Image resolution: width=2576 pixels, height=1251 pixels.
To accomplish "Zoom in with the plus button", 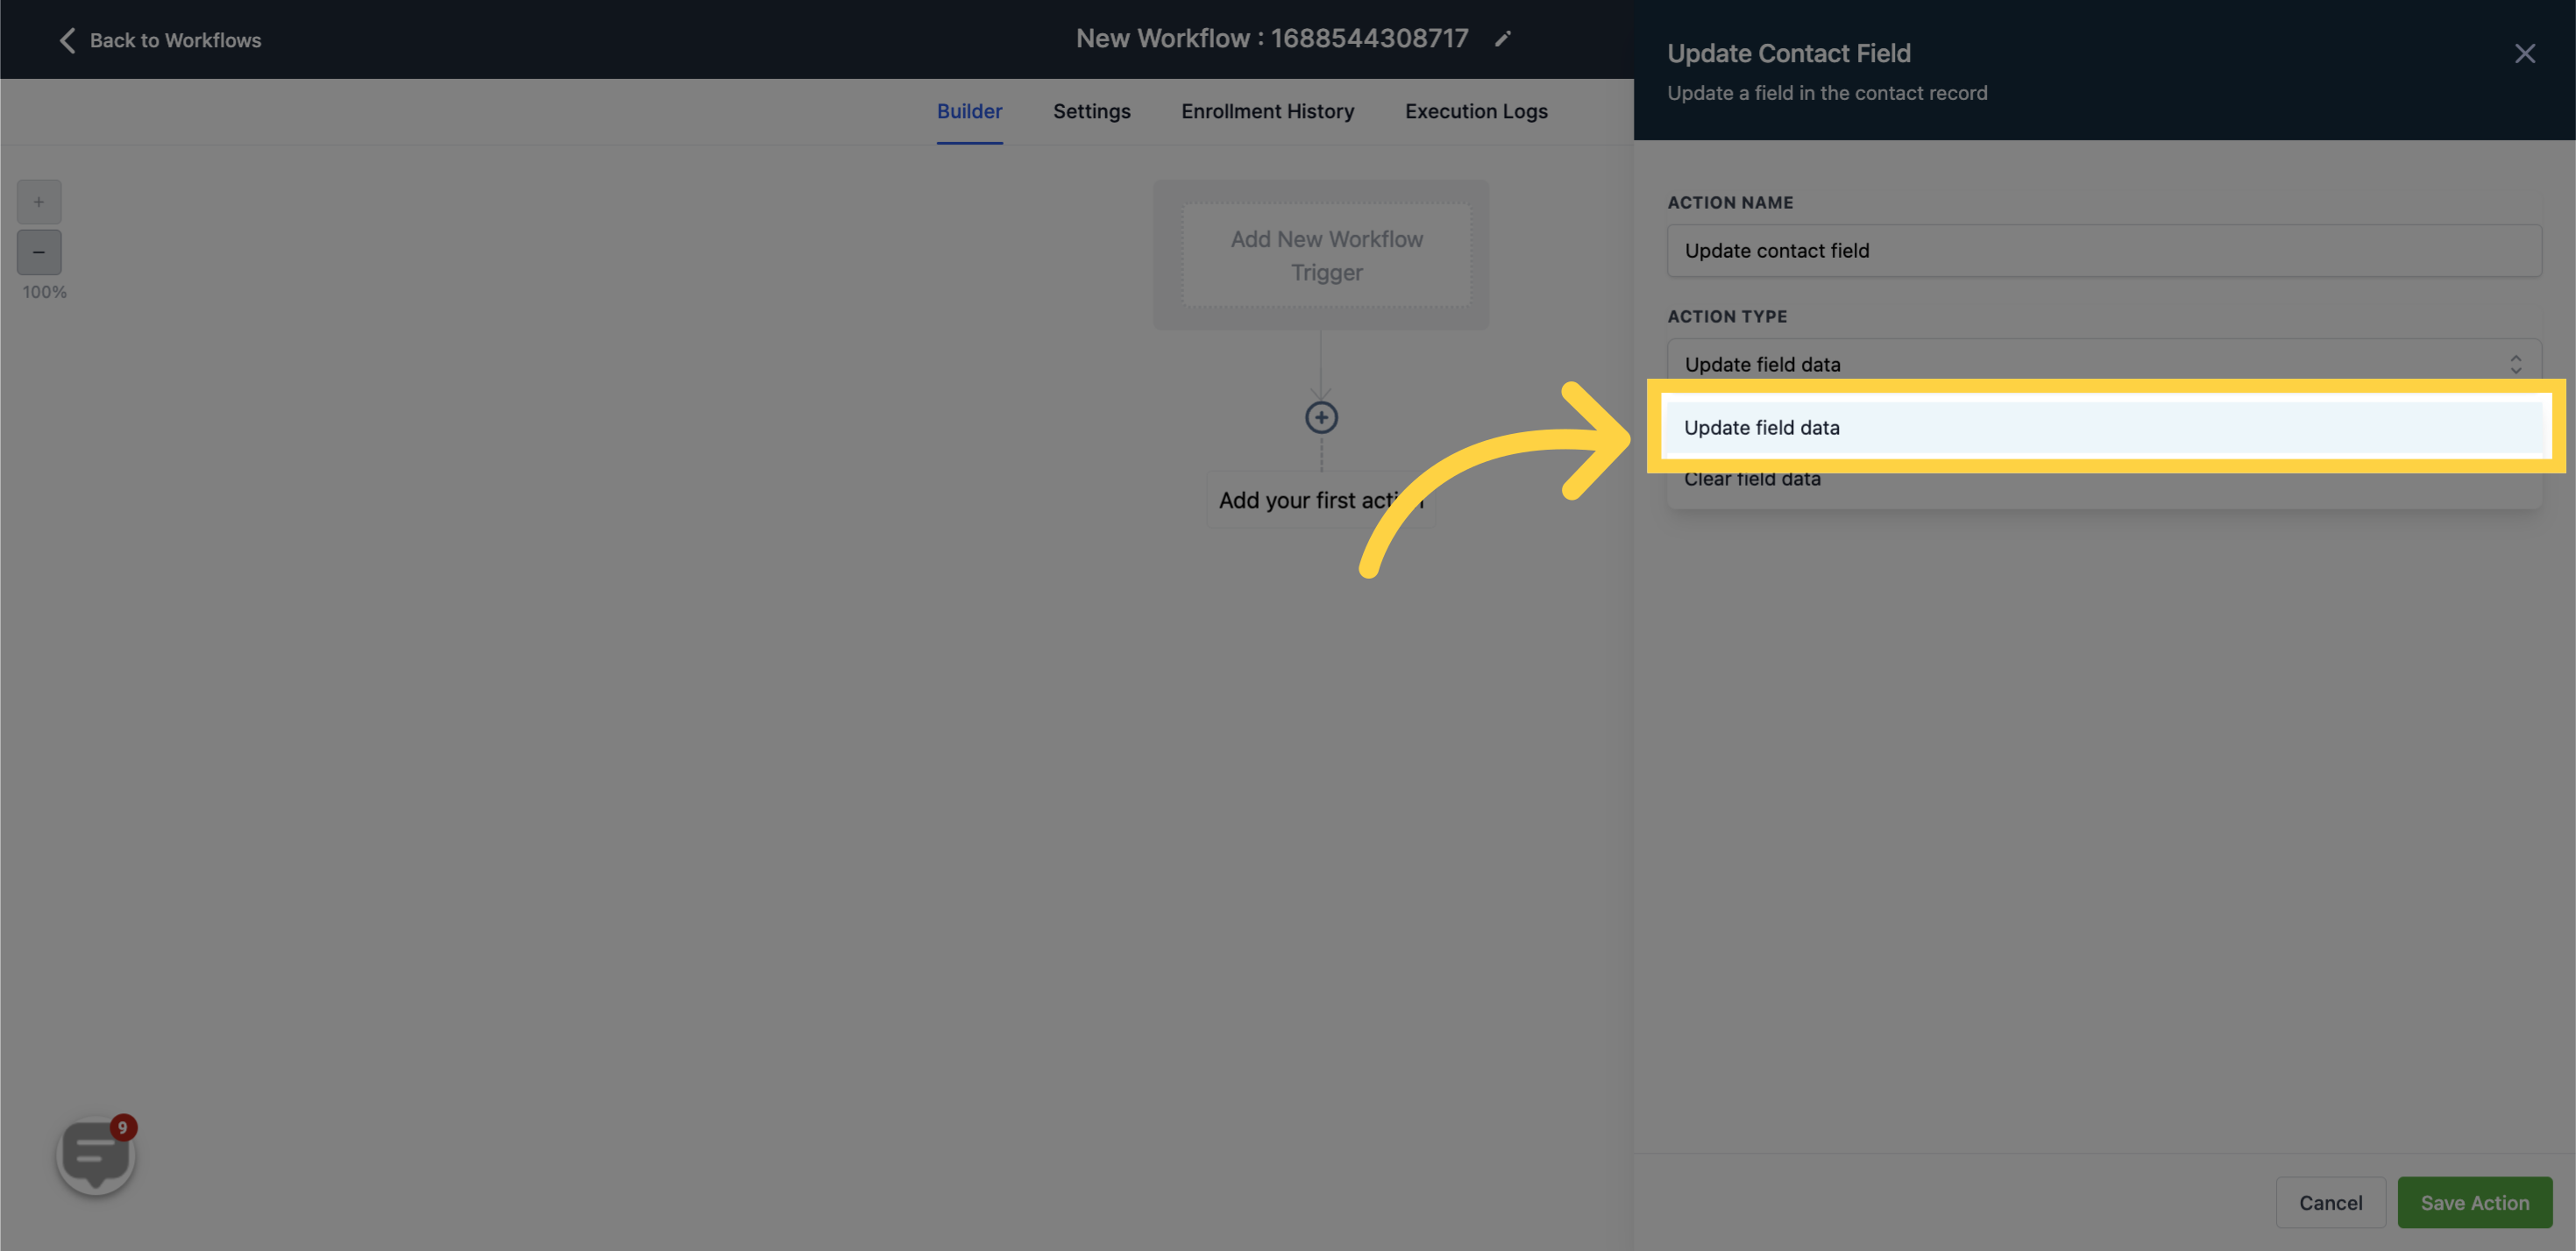I will tap(39, 202).
